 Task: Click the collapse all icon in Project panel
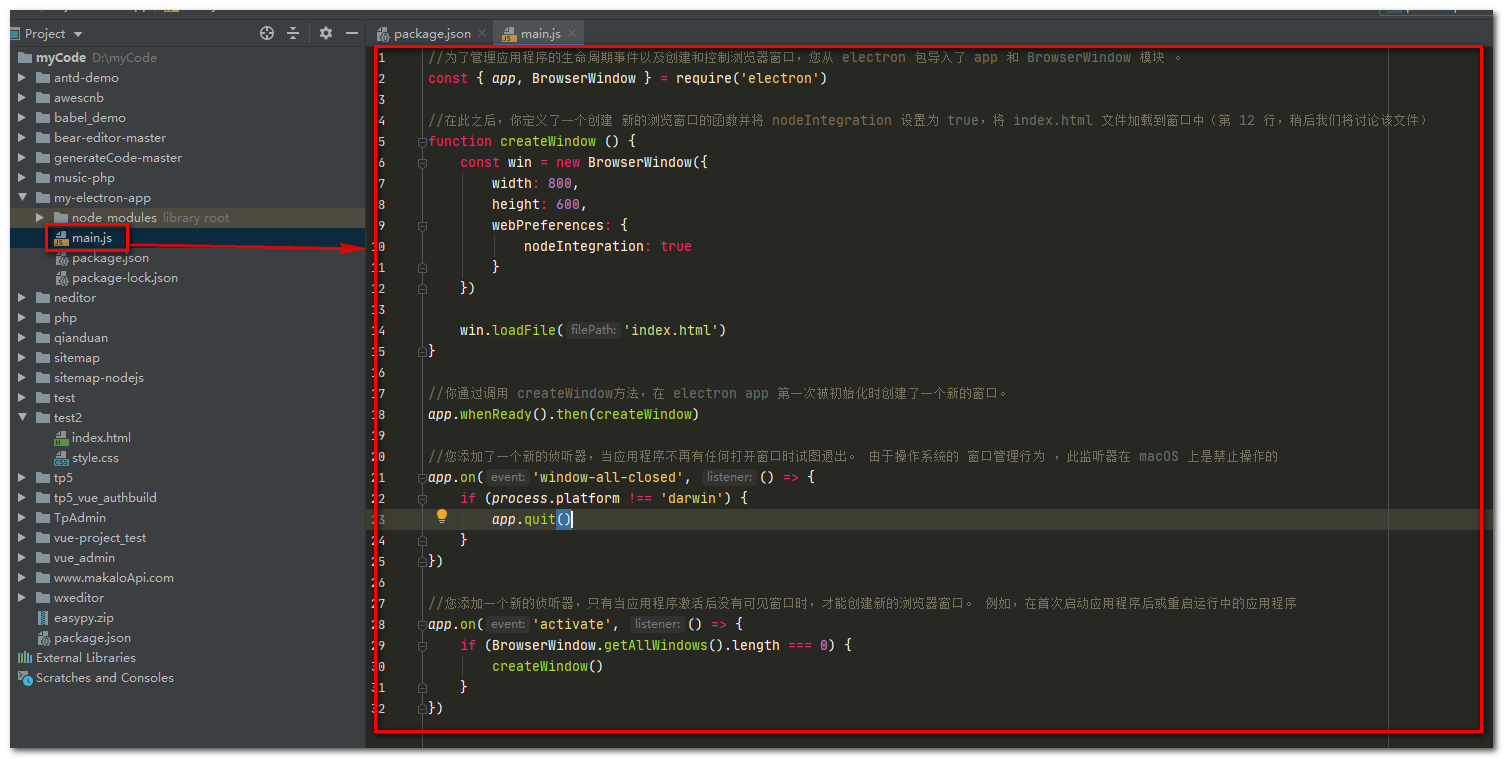293,33
